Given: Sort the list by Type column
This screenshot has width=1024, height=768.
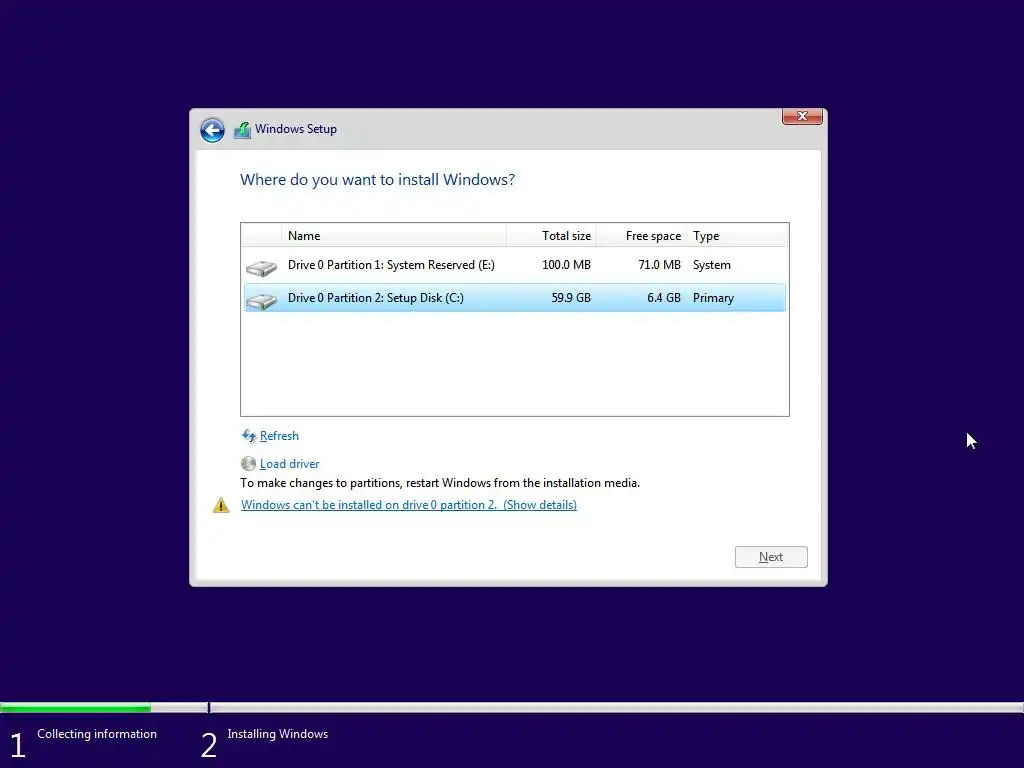Looking at the screenshot, I should (x=737, y=236).
